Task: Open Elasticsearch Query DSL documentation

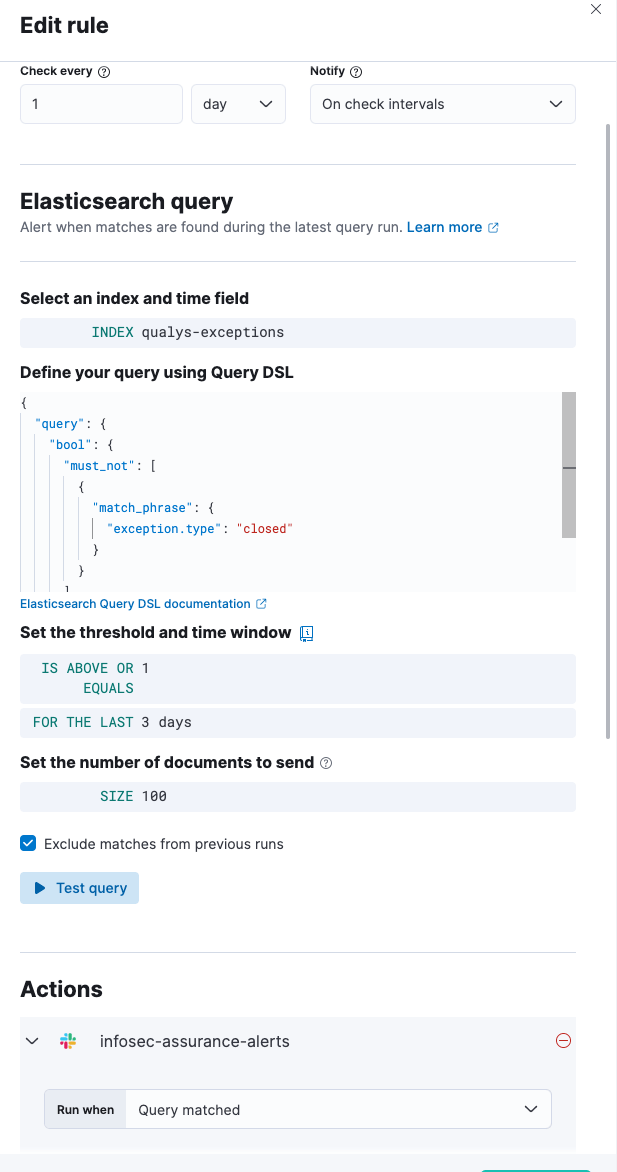Action: (135, 603)
